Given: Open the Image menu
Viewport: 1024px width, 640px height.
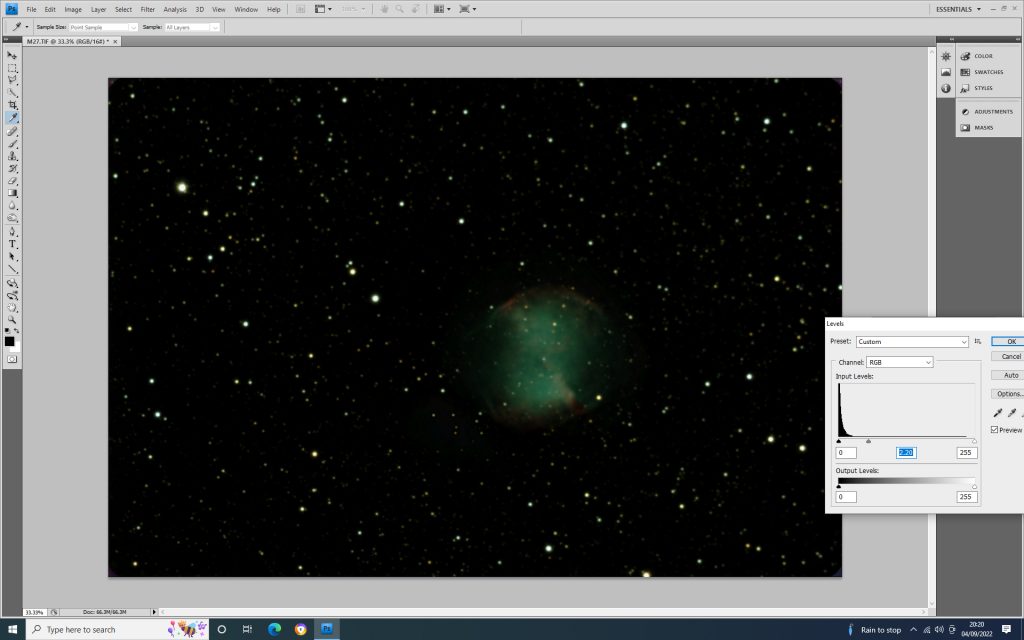Looking at the screenshot, I should click(x=73, y=9).
